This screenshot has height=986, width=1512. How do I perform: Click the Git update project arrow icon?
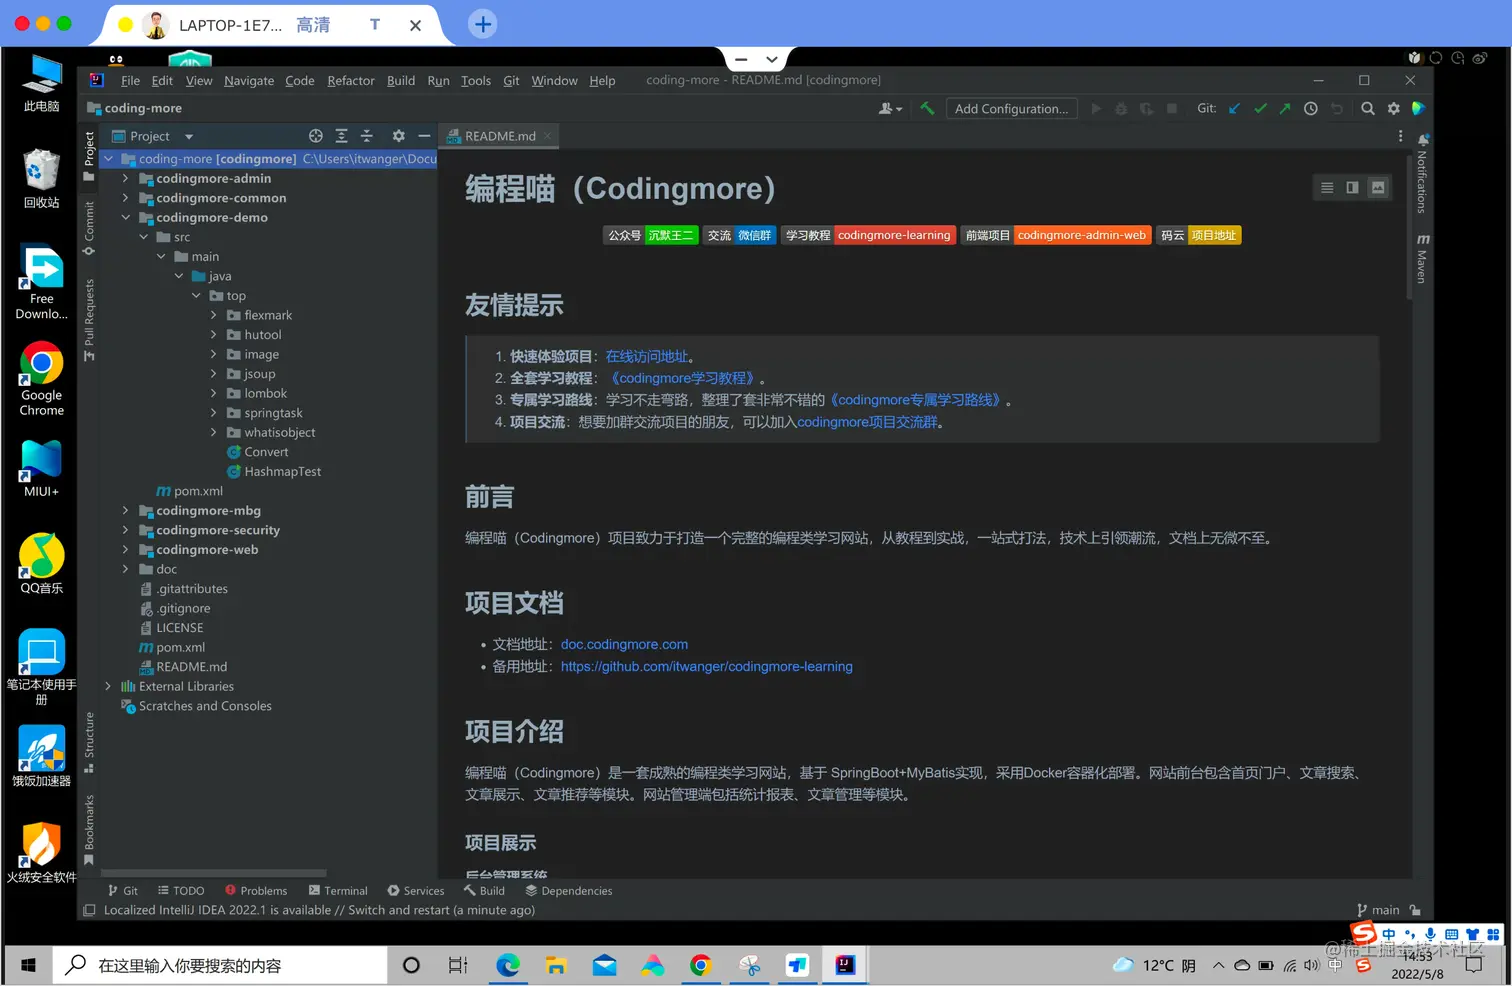coord(1234,109)
